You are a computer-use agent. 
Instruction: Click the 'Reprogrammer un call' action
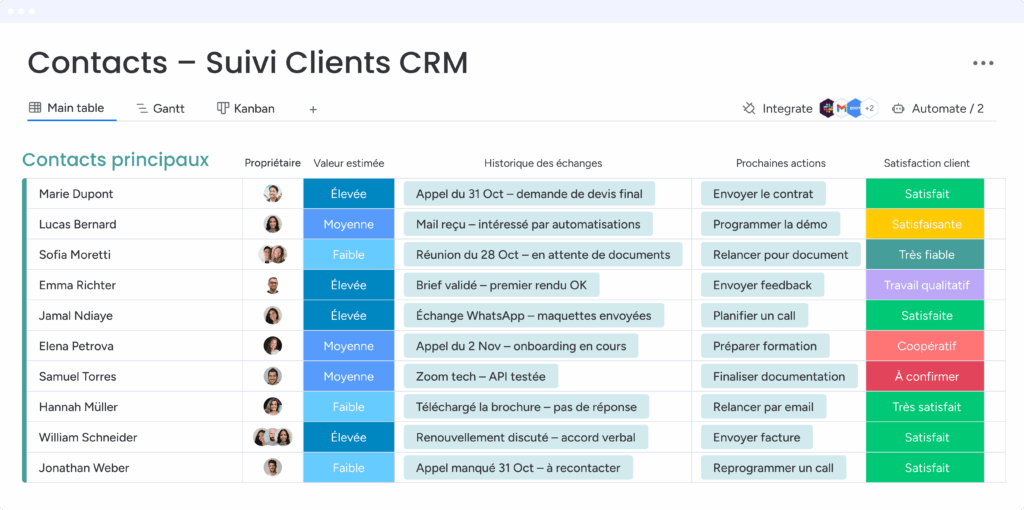[773, 468]
